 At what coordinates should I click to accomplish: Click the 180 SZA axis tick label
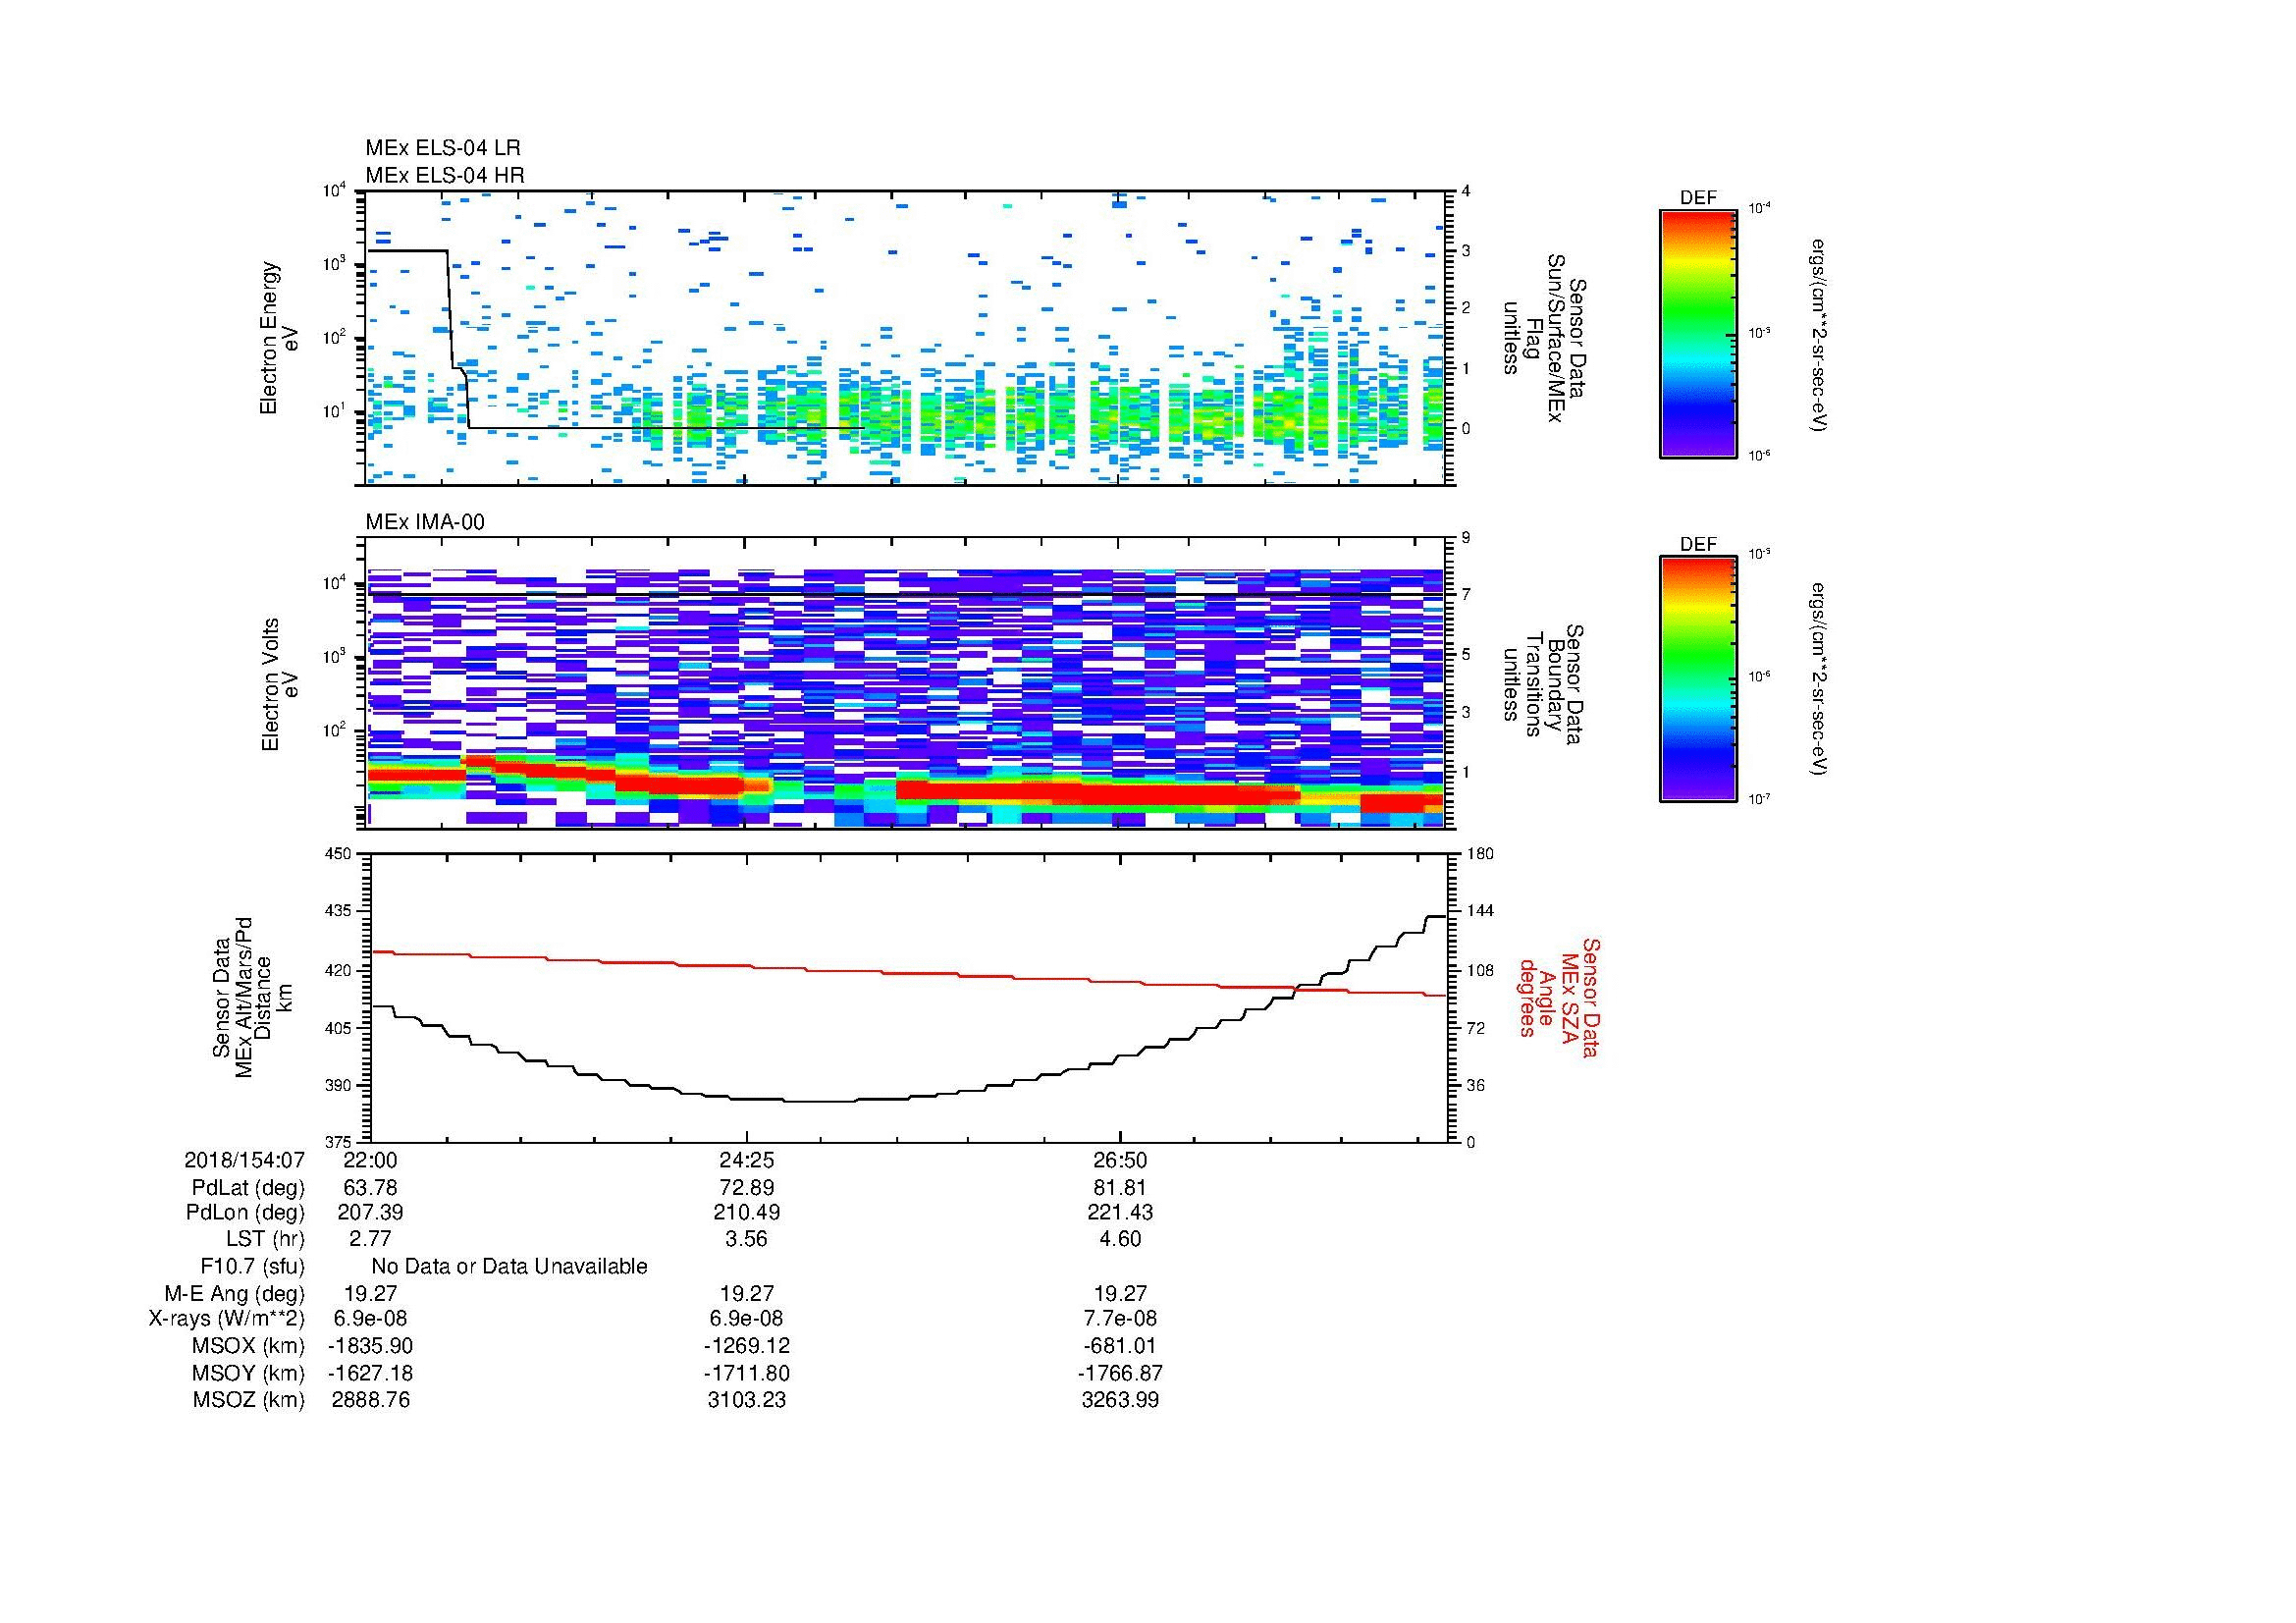click(1479, 854)
